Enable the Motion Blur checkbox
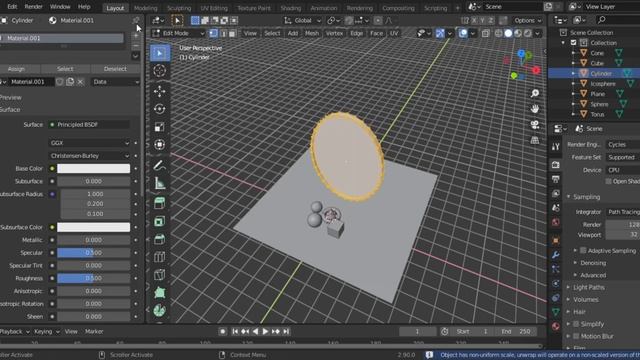Screen dimensions: 640x360 click(576, 336)
